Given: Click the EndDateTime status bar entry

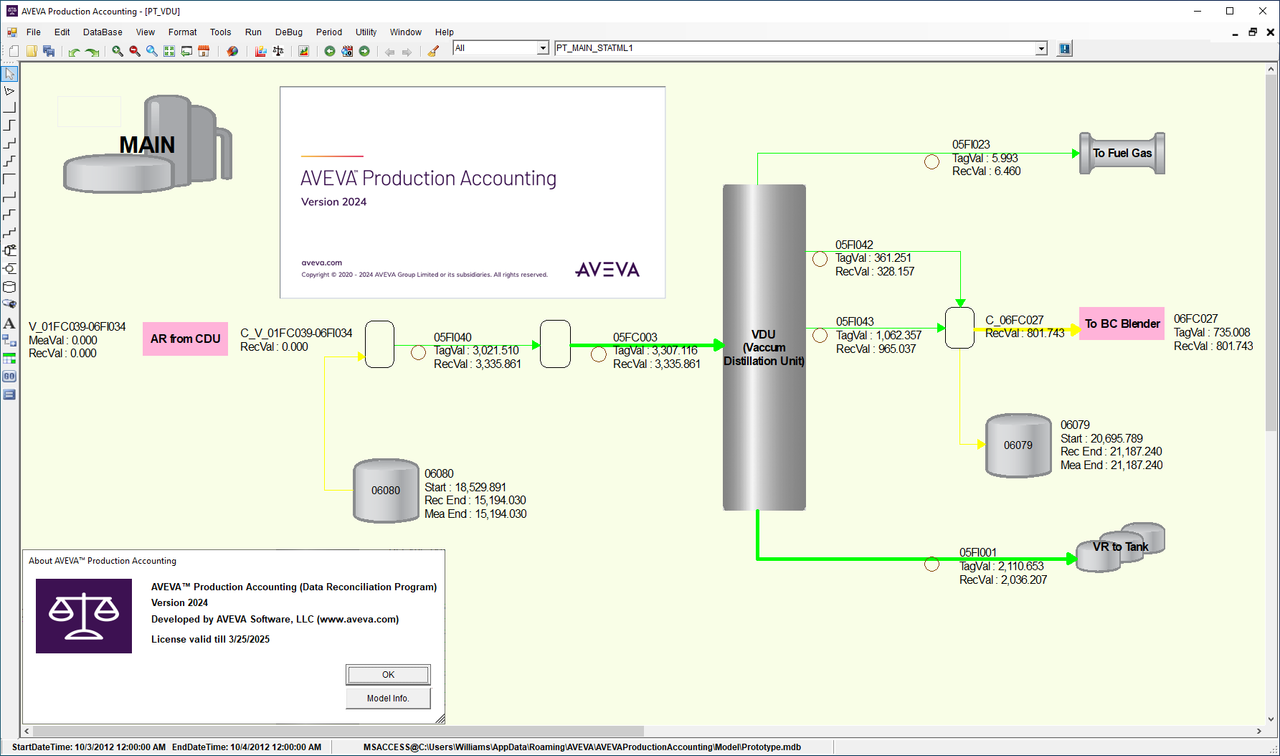Looking at the screenshot, I should [247, 747].
